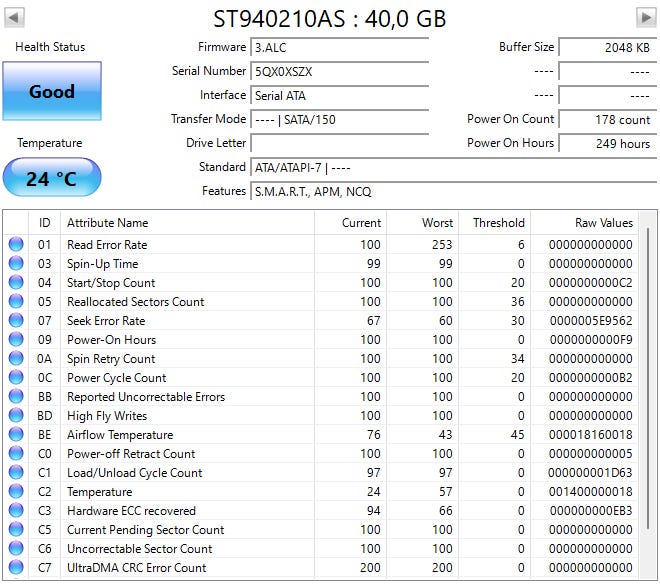Click the Spin-Up Time attribute name
This screenshot has height=585, width=660.
pyautogui.click(x=103, y=264)
